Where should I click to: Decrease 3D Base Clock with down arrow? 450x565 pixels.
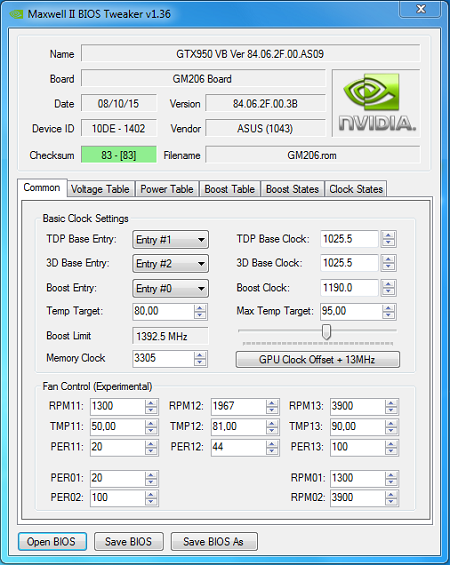[388, 267]
